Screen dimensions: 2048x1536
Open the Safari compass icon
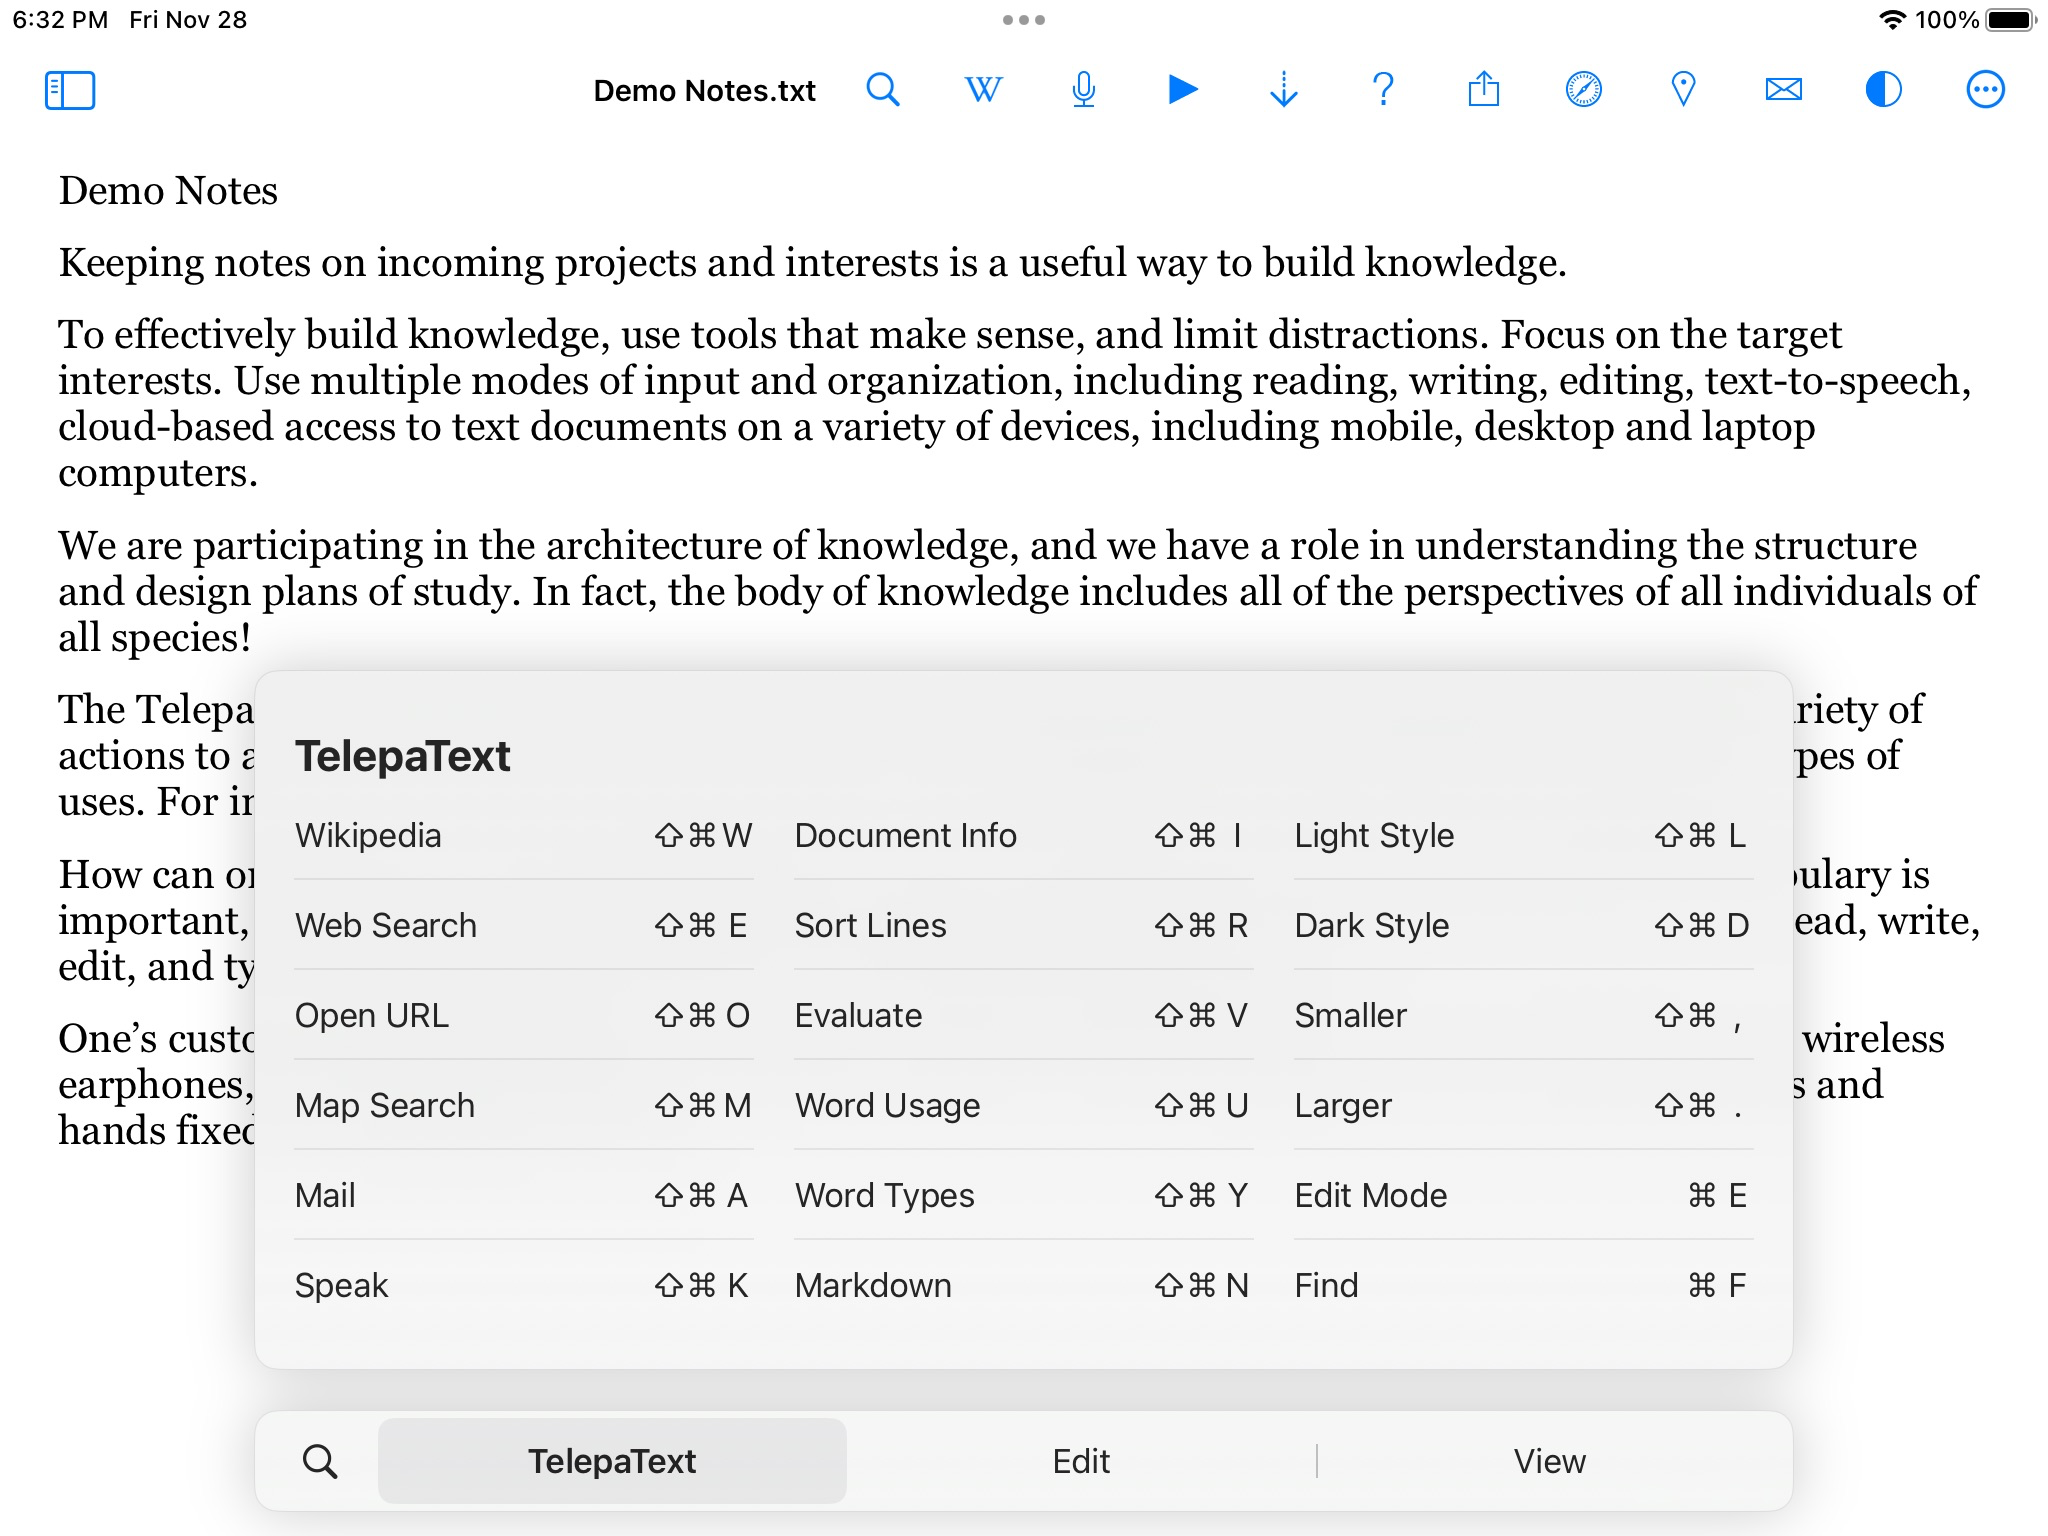pyautogui.click(x=1583, y=90)
